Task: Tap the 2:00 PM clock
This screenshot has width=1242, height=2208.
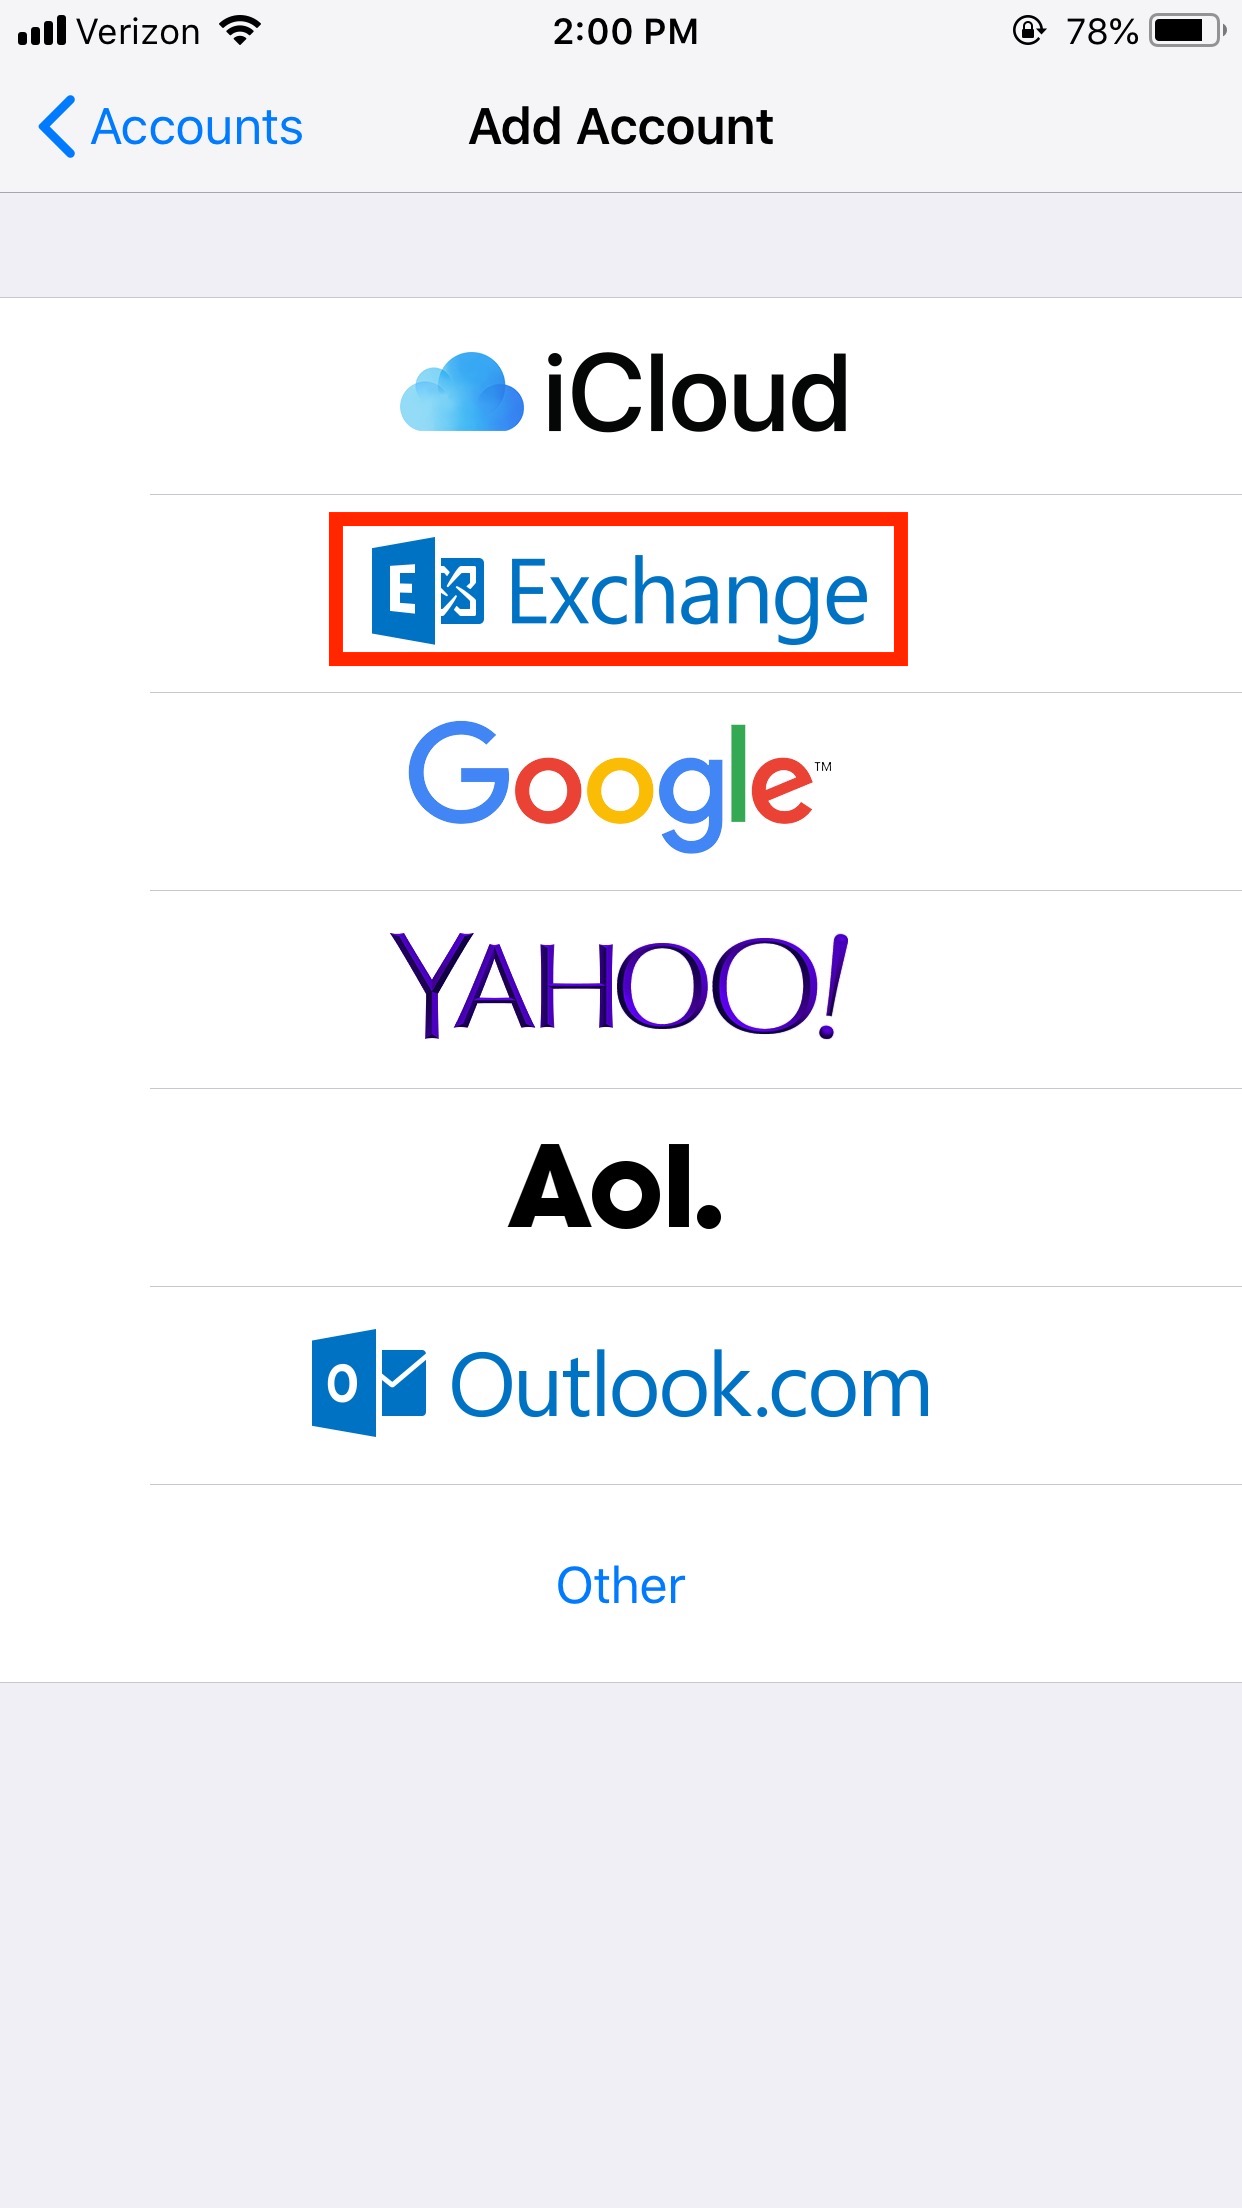Action: 626,31
